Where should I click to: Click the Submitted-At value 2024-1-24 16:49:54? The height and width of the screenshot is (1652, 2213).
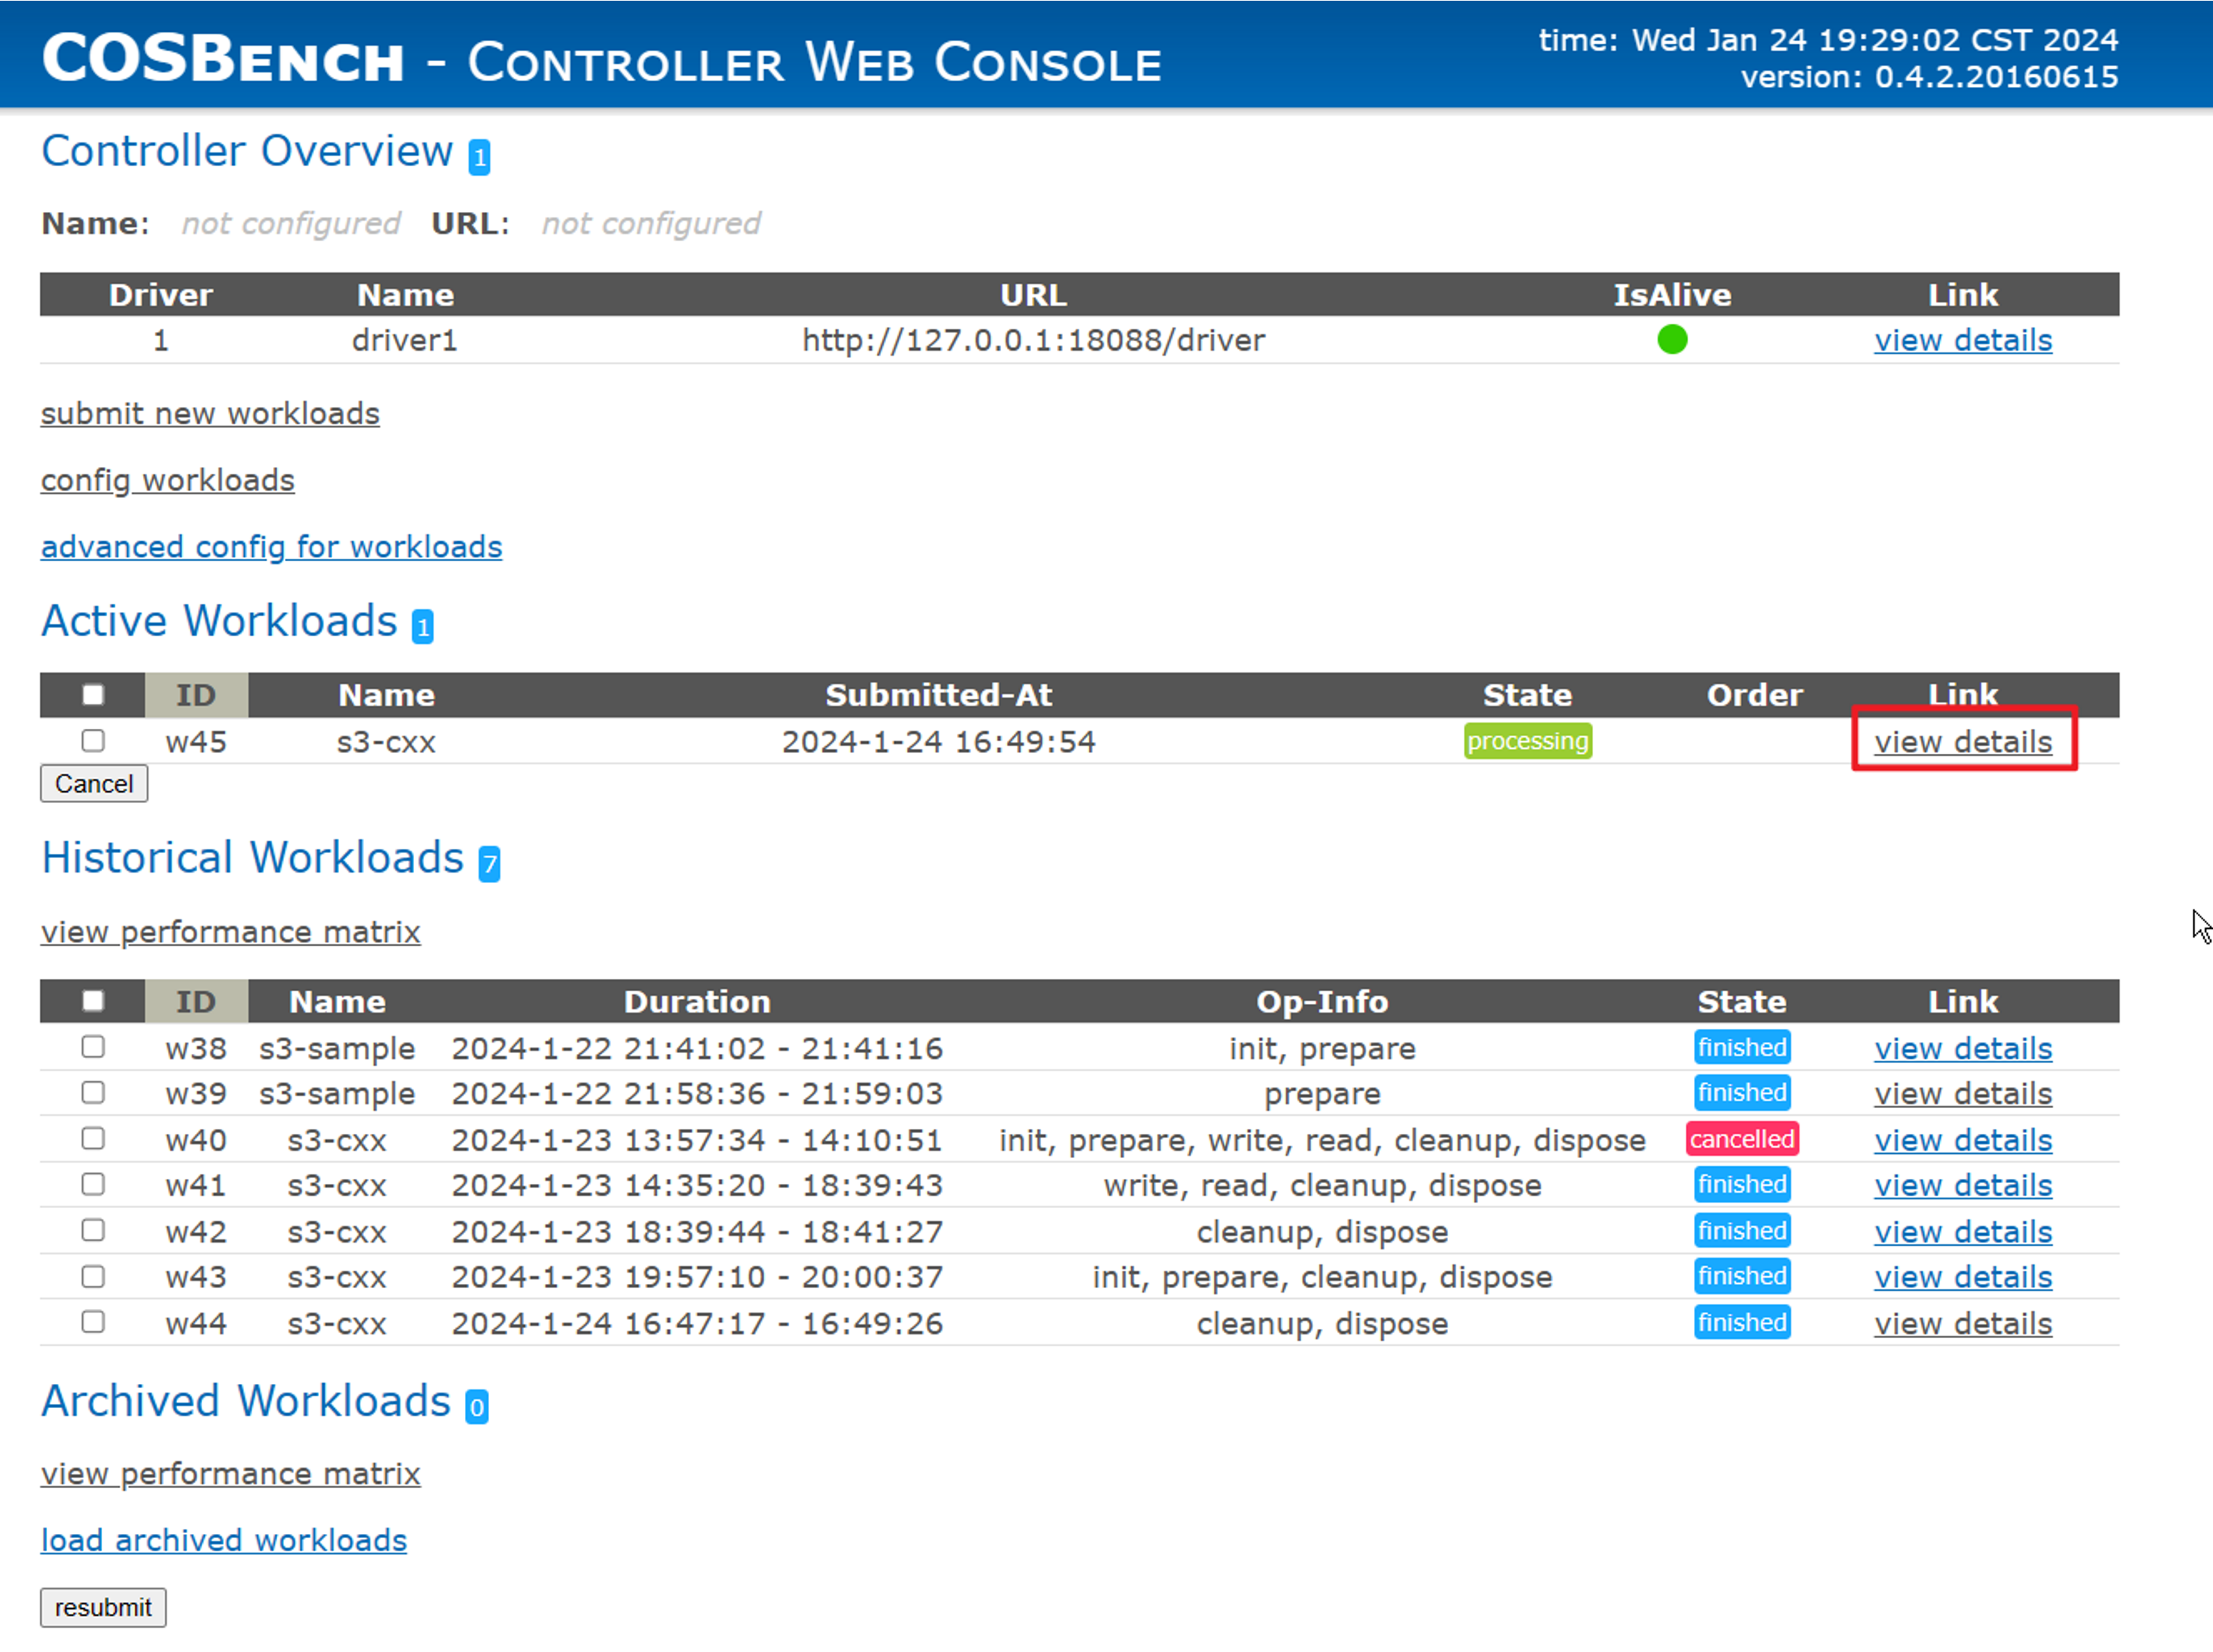point(938,742)
